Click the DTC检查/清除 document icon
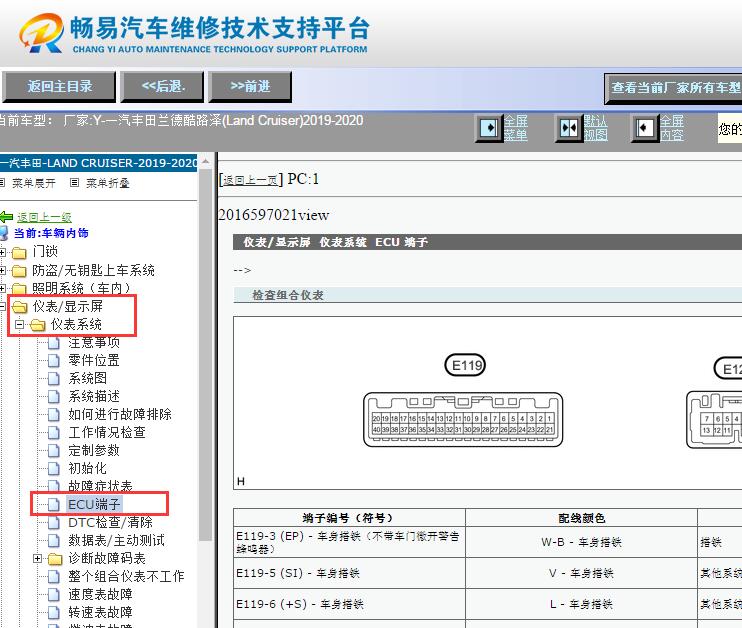This screenshot has width=742, height=628. [54, 522]
